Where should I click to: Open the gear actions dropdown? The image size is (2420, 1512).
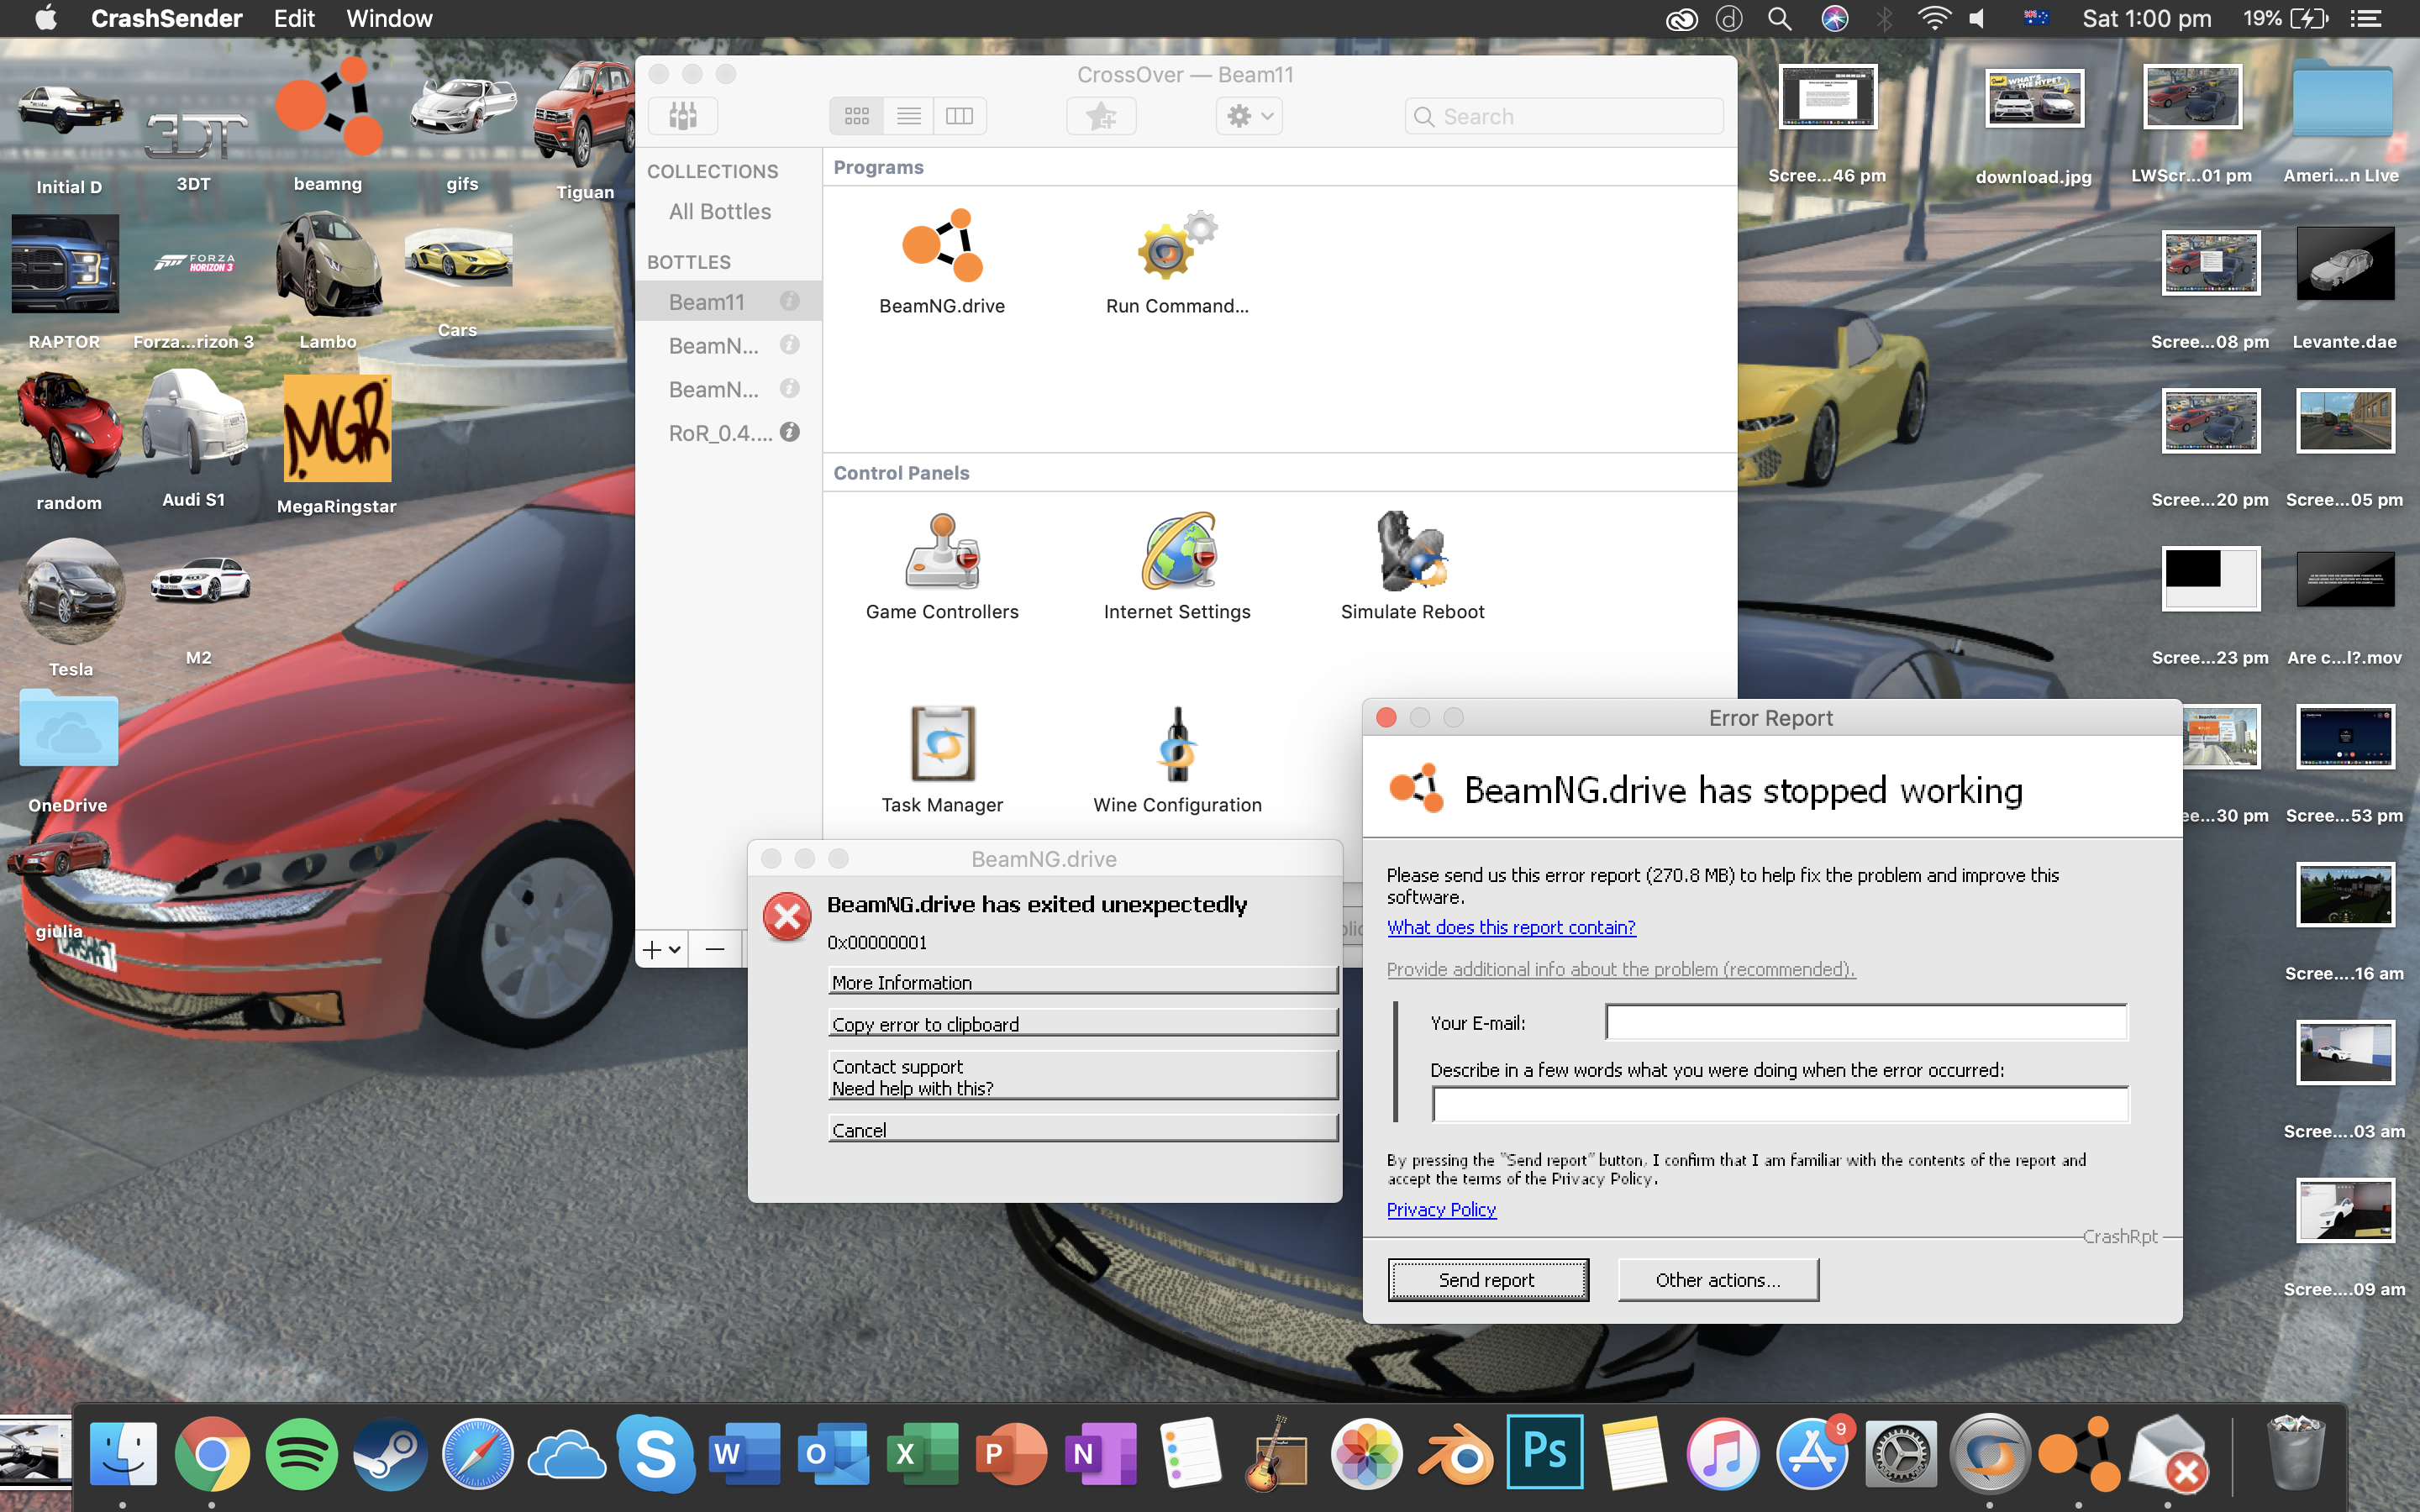pos(1249,116)
